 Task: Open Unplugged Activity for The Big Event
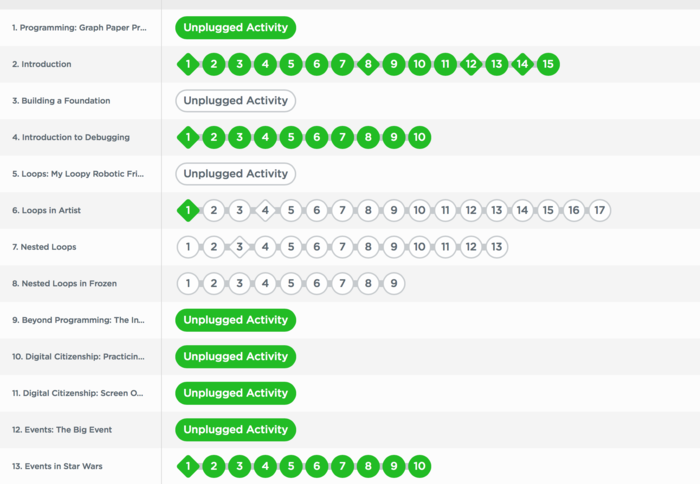pyautogui.click(x=235, y=430)
